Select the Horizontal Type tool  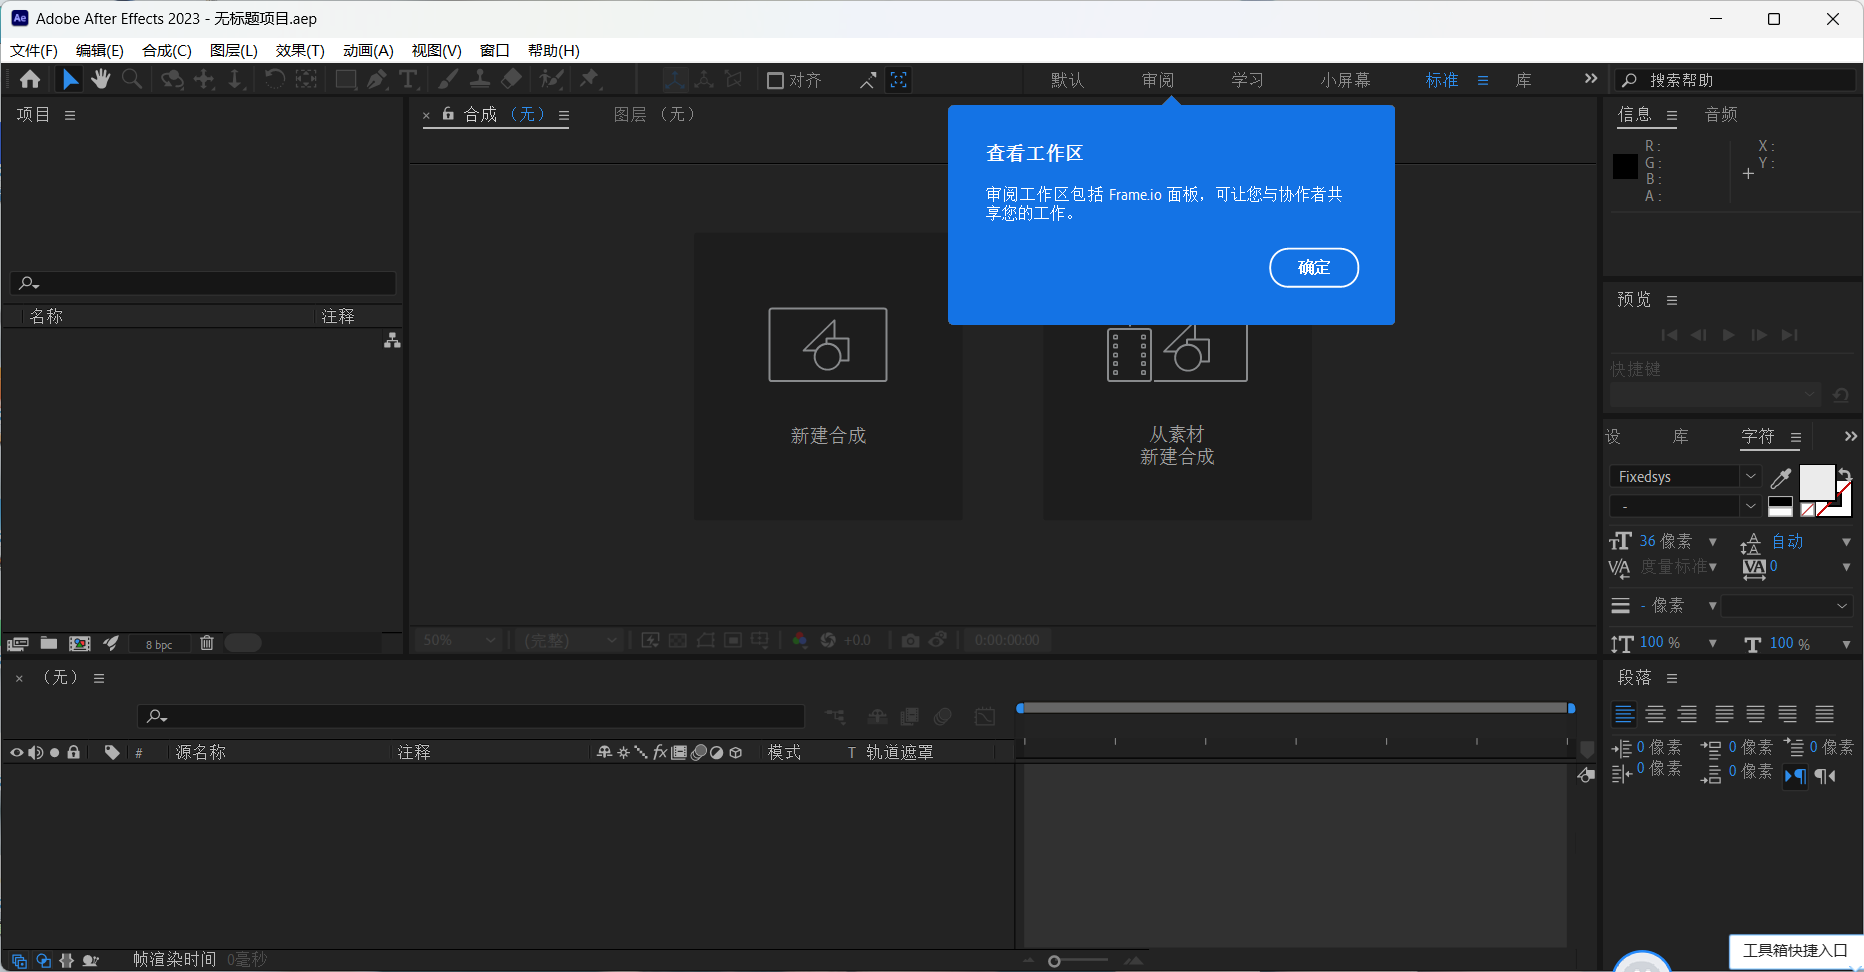click(x=408, y=80)
